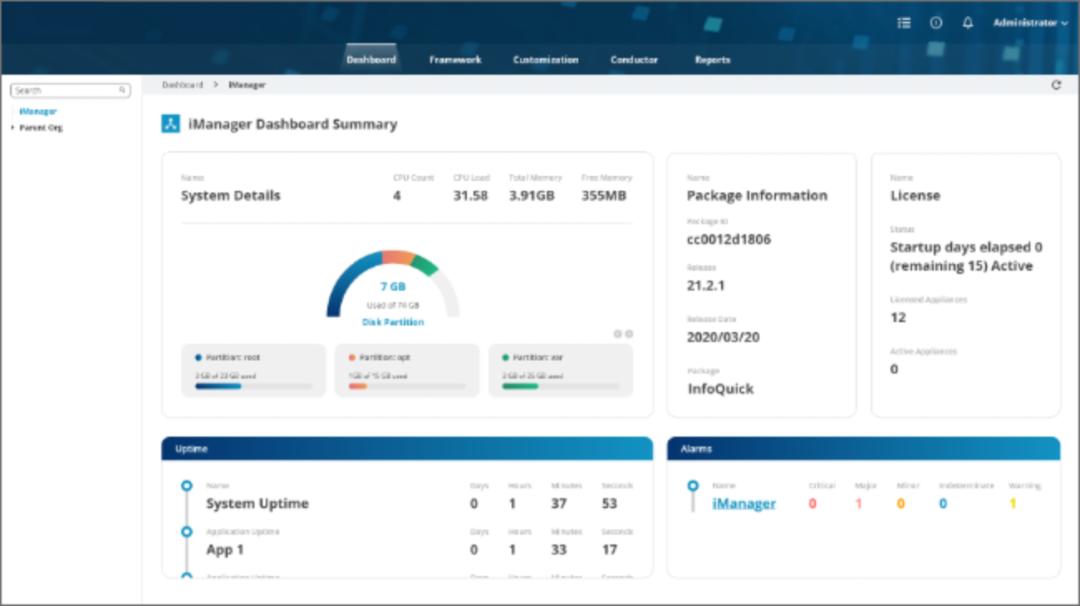Select first carousel dot in System Details
The width and height of the screenshot is (1080, 606).
click(618, 334)
